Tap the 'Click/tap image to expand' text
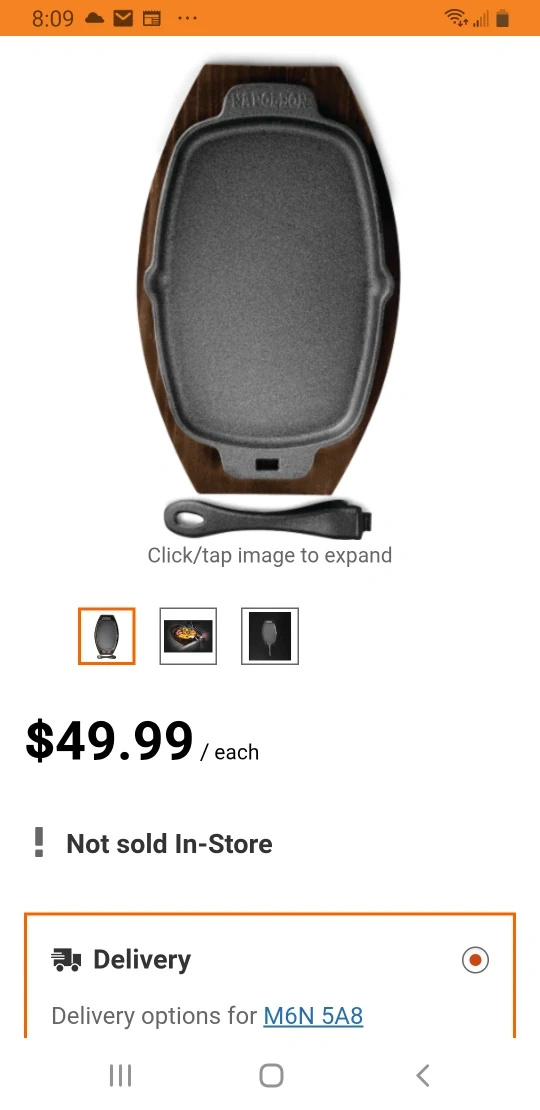 click(270, 555)
